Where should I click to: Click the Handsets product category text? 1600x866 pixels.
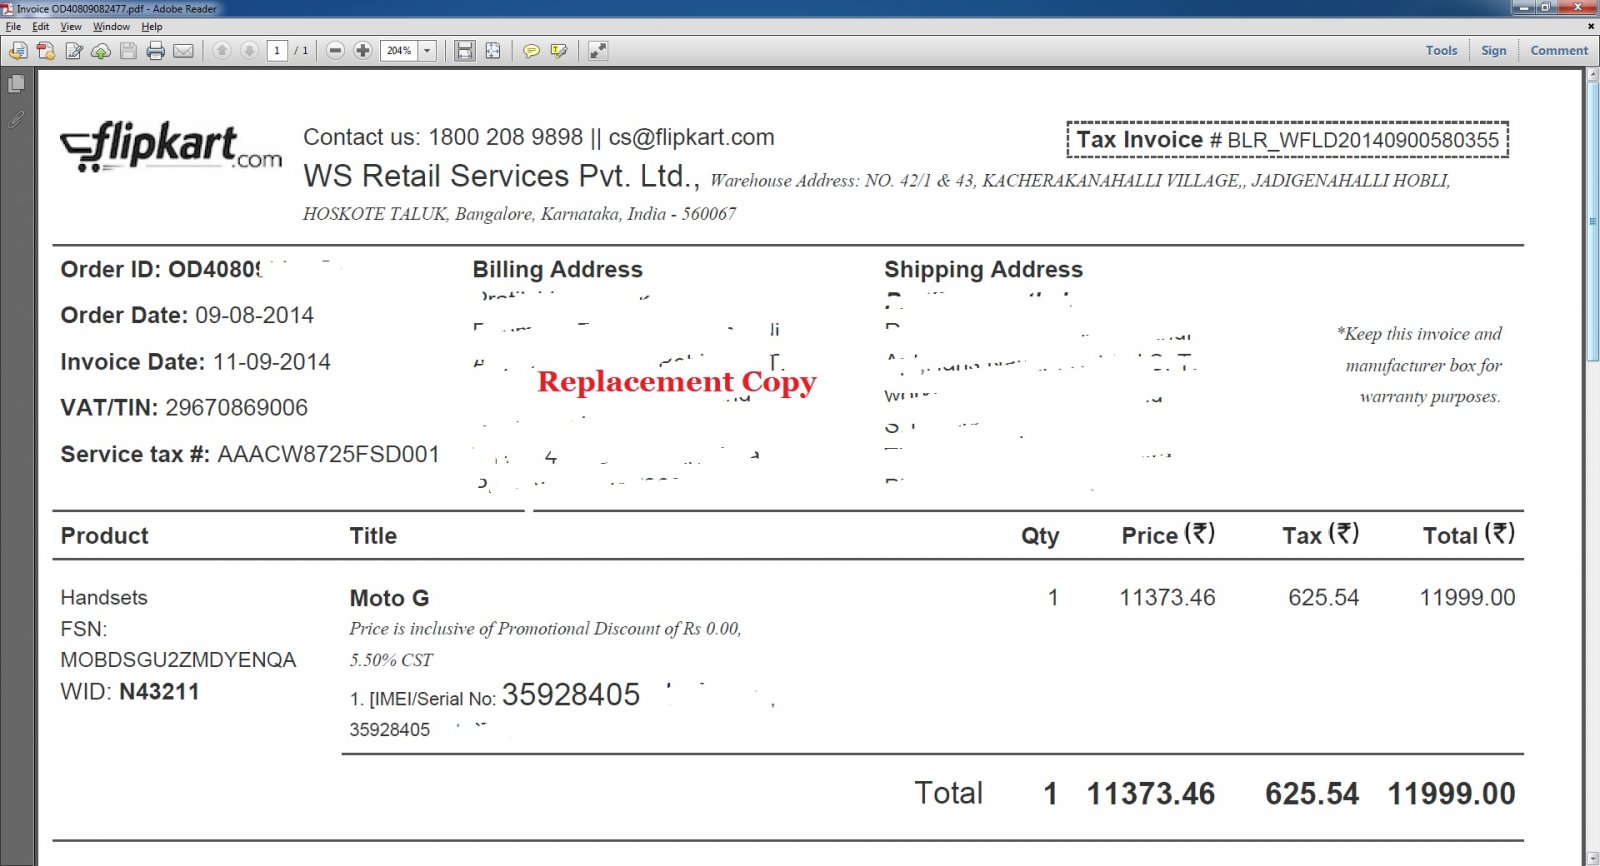click(x=104, y=598)
